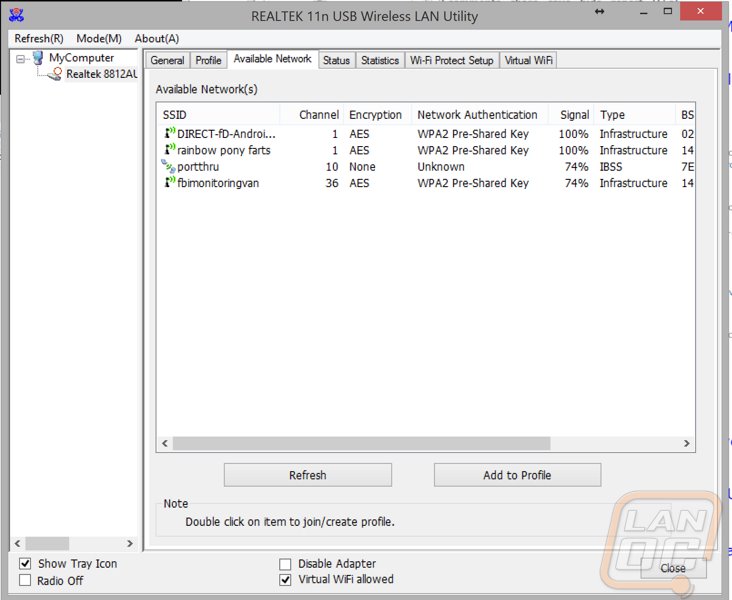Check the Disable Adapter checkbox
Image resolution: width=732 pixels, height=600 pixels.
[285, 564]
